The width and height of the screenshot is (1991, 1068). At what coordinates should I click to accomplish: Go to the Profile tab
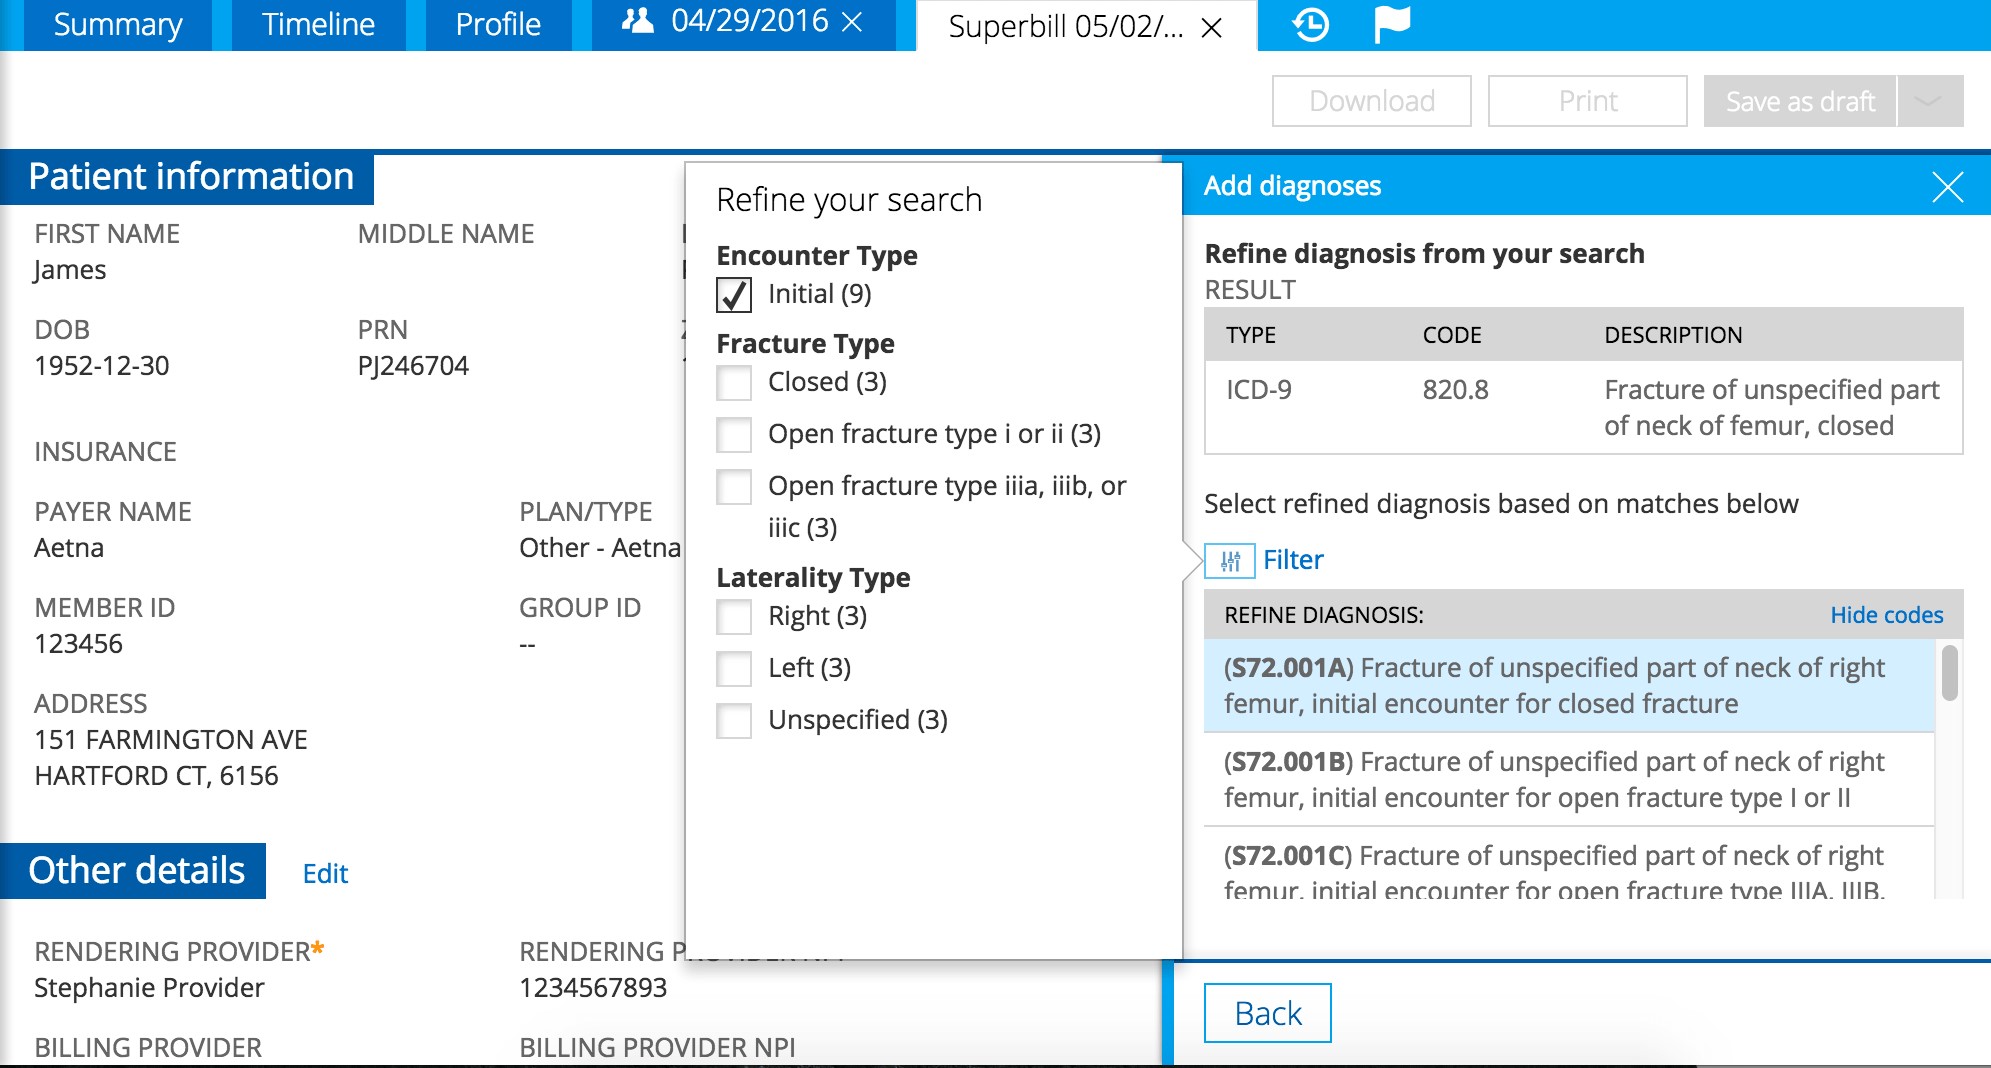(498, 25)
